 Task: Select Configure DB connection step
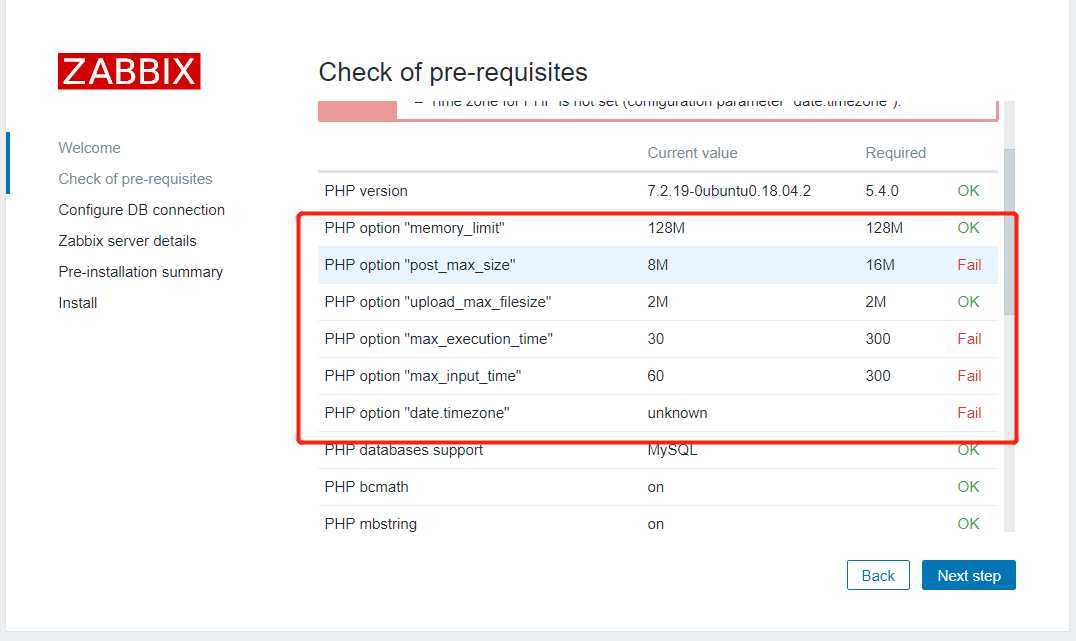tap(141, 209)
